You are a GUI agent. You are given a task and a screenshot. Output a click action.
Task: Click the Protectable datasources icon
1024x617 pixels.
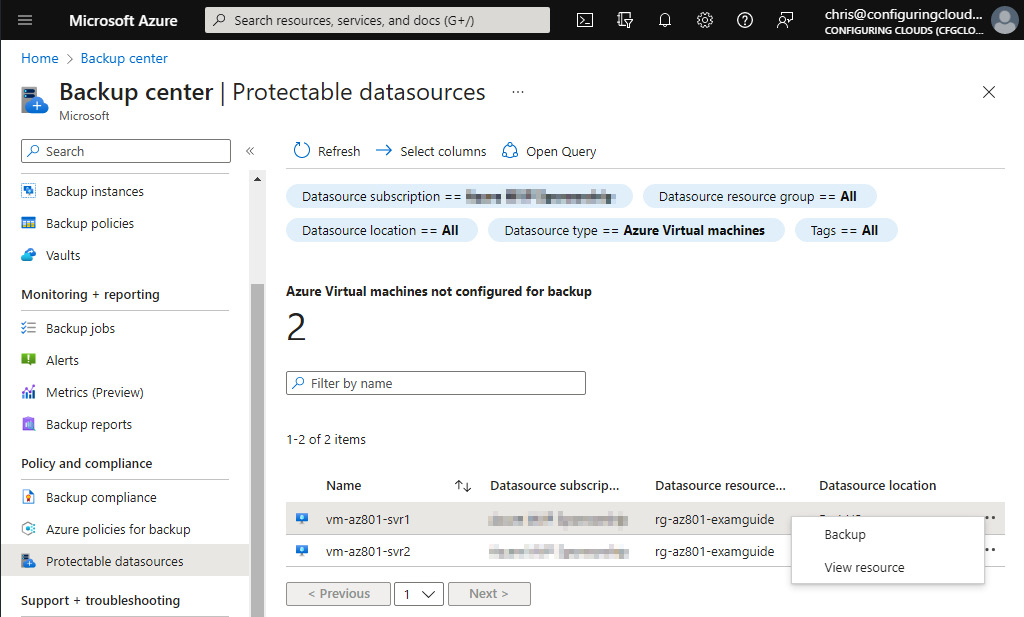(x=29, y=561)
